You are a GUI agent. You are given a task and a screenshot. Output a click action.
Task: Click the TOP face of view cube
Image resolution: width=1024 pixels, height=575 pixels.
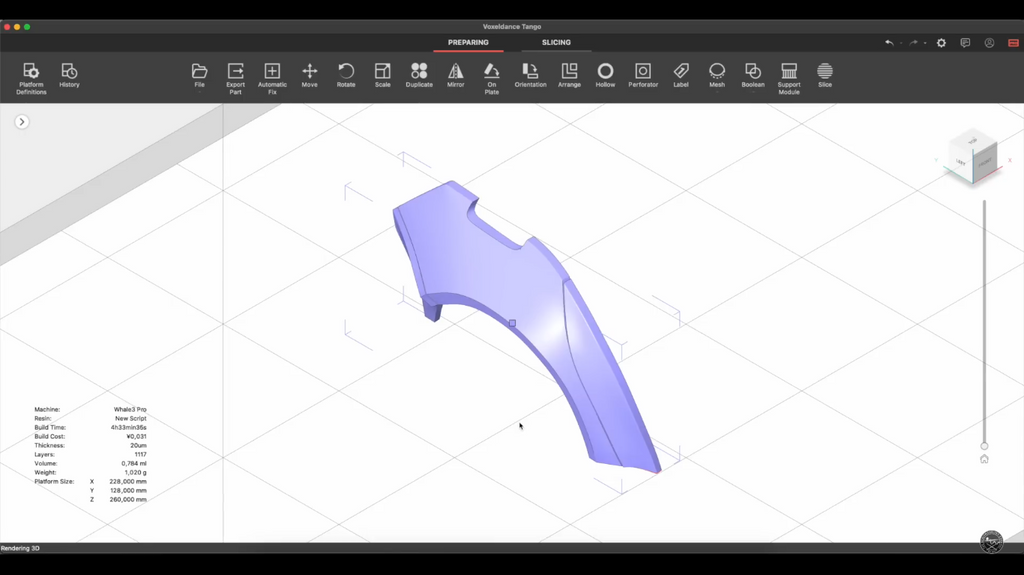972,140
